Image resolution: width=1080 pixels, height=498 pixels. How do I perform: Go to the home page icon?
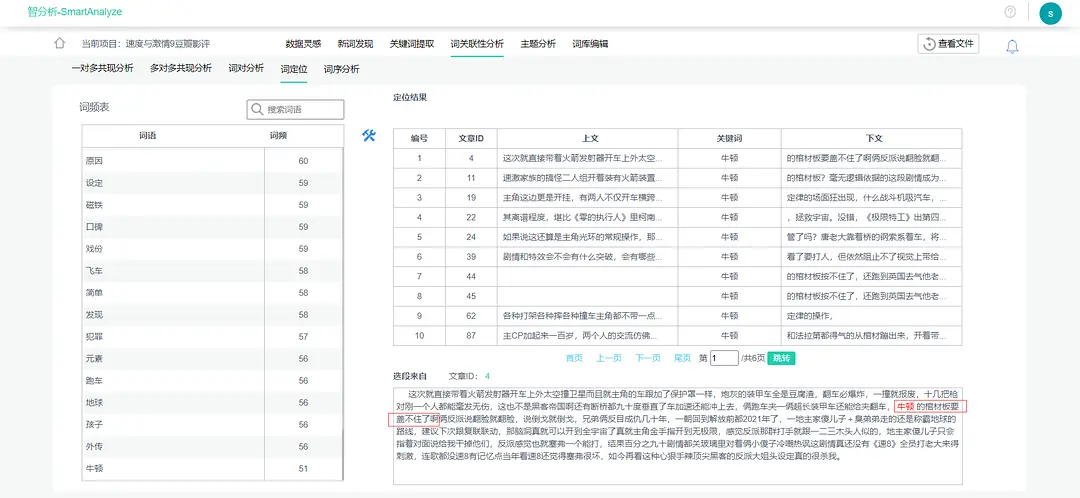pos(59,43)
